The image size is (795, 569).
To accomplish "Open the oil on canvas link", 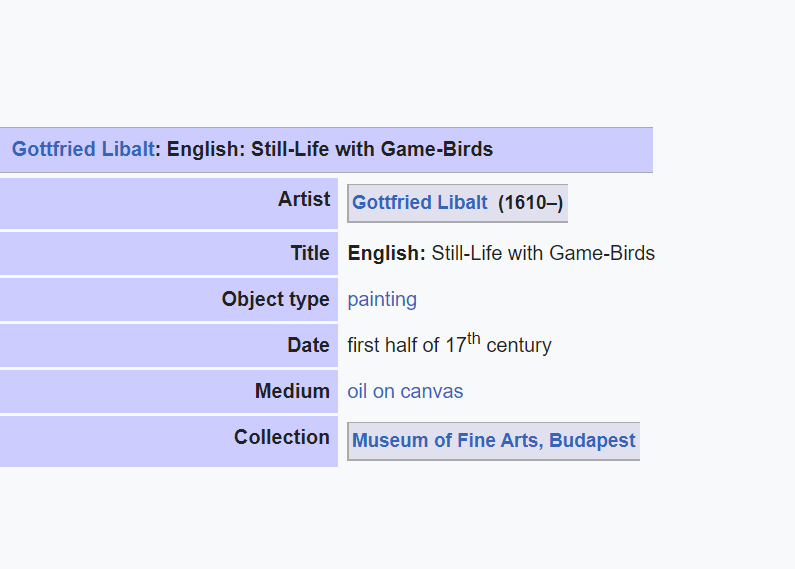I will click(x=405, y=392).
